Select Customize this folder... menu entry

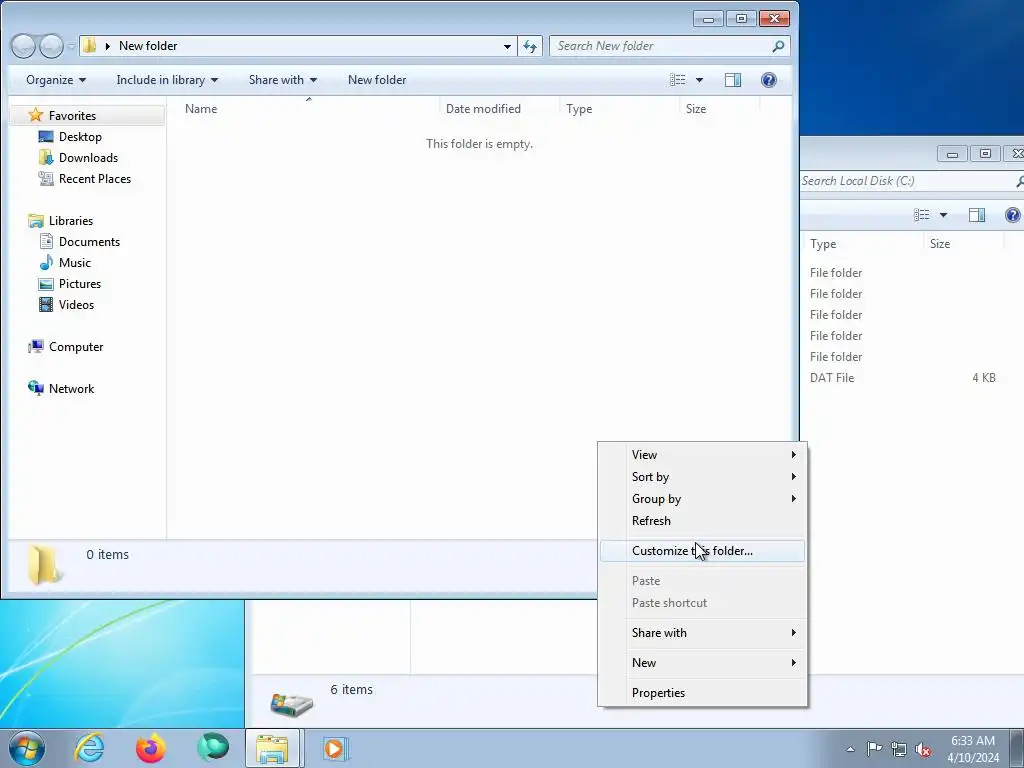pyautogui.click(x=702, y=551)
